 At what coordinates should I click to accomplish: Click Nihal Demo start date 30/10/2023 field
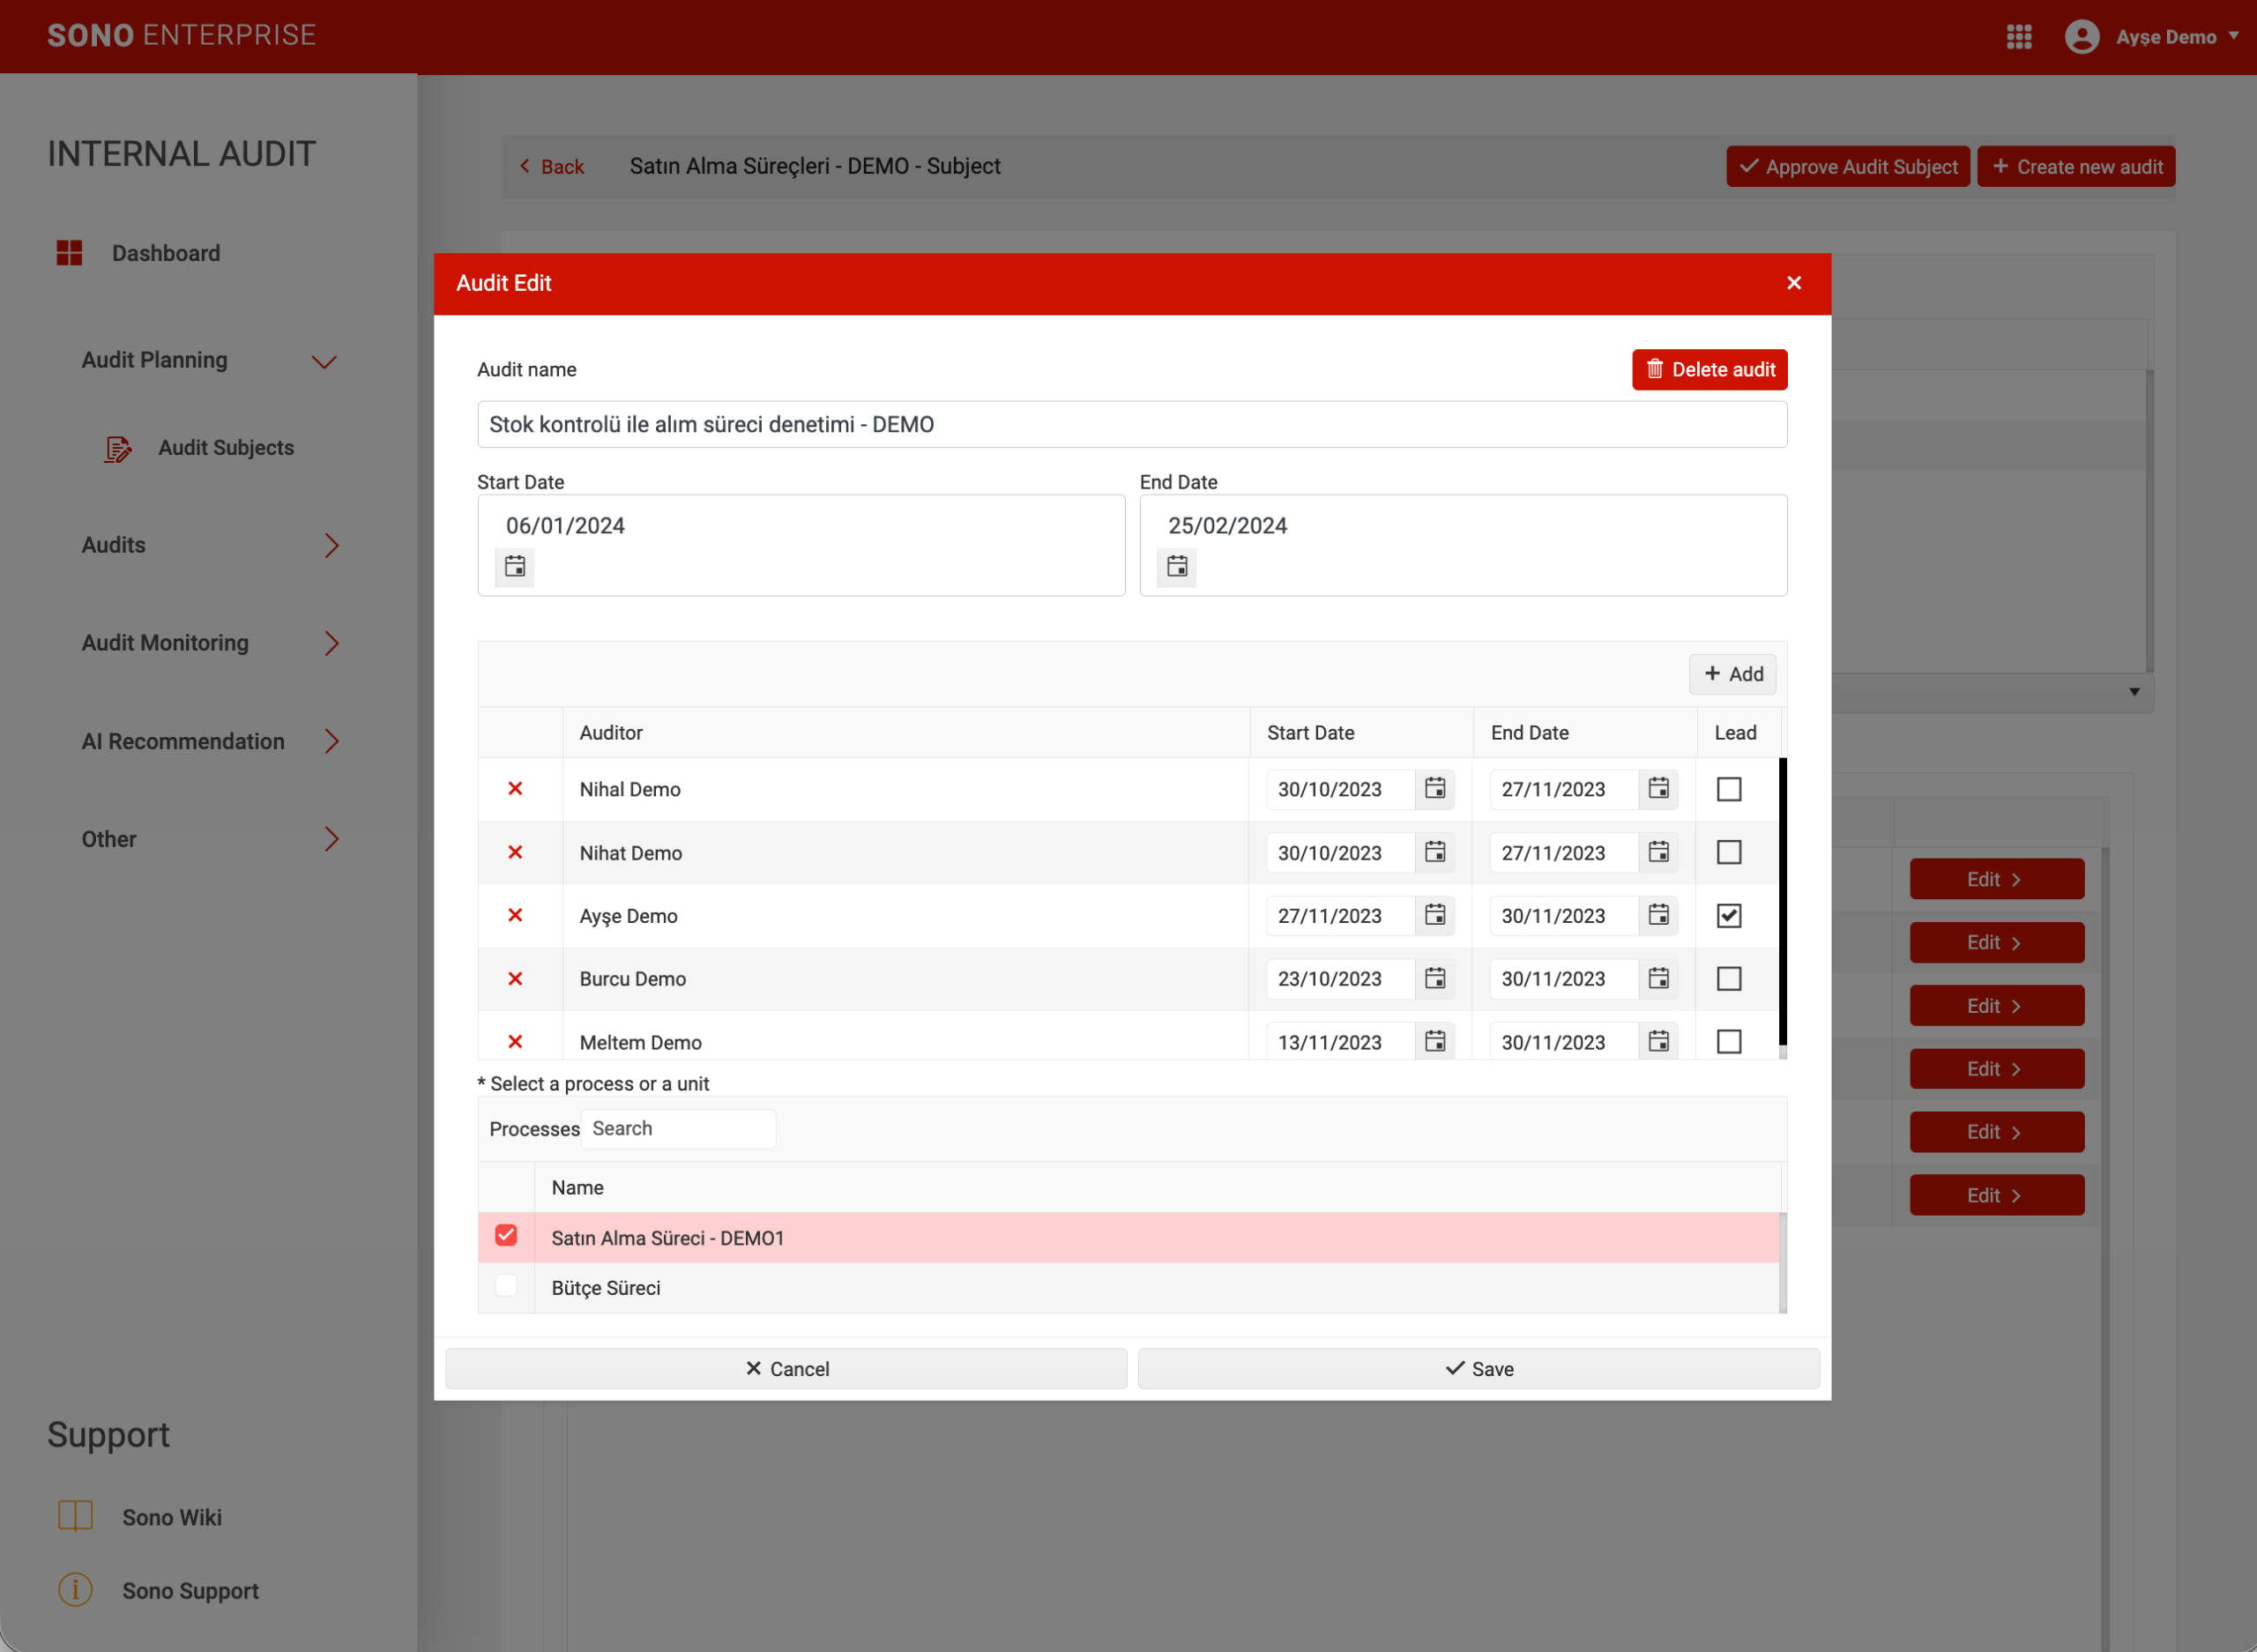[1340, 789]
